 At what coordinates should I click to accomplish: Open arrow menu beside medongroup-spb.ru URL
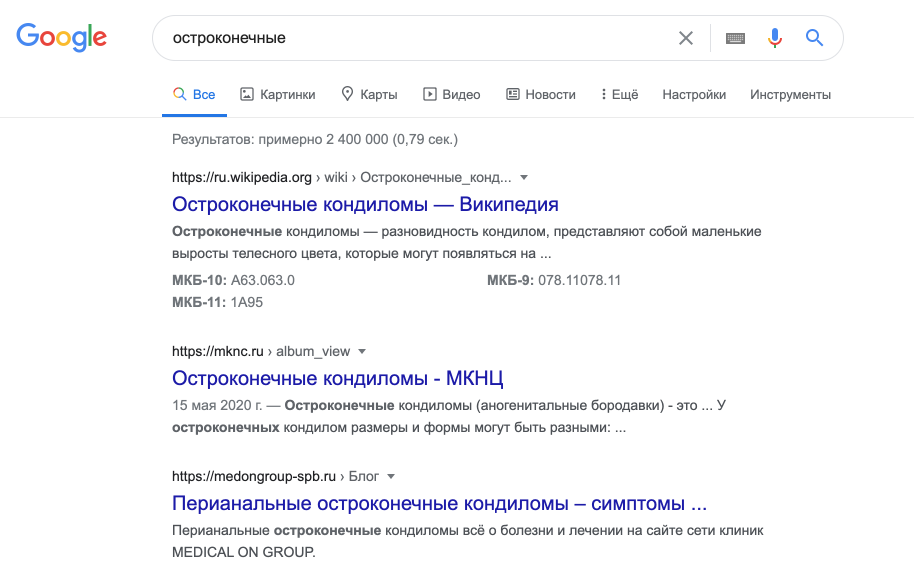click(391, 476)
